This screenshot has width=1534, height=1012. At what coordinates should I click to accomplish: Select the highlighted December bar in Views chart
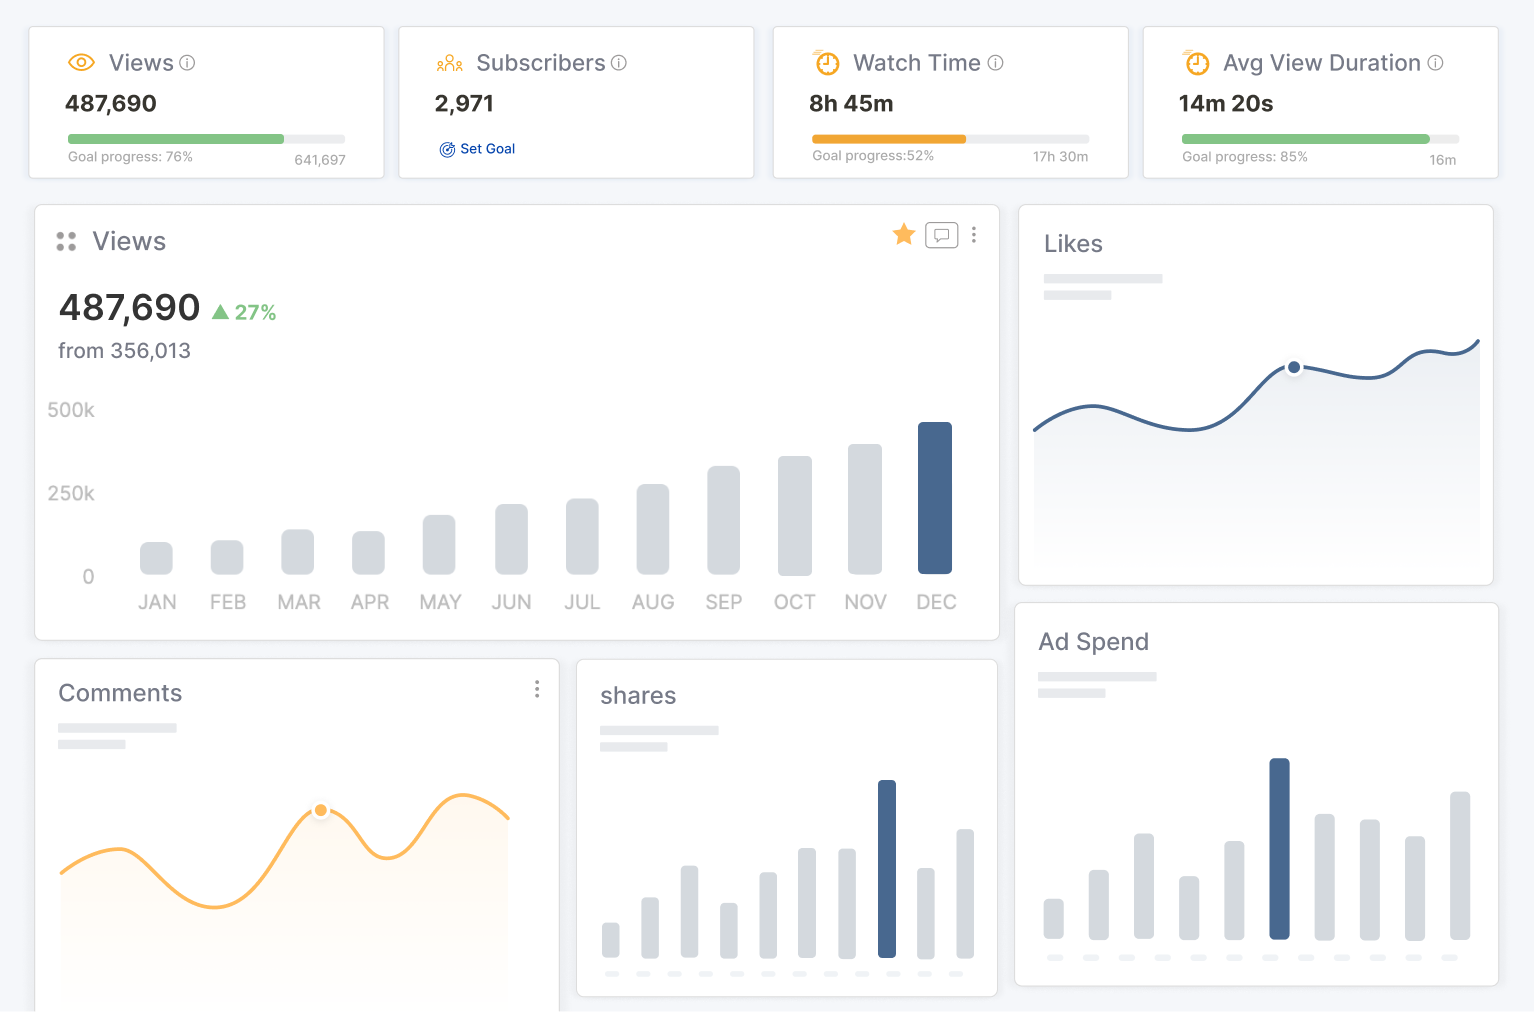[935, 497]
